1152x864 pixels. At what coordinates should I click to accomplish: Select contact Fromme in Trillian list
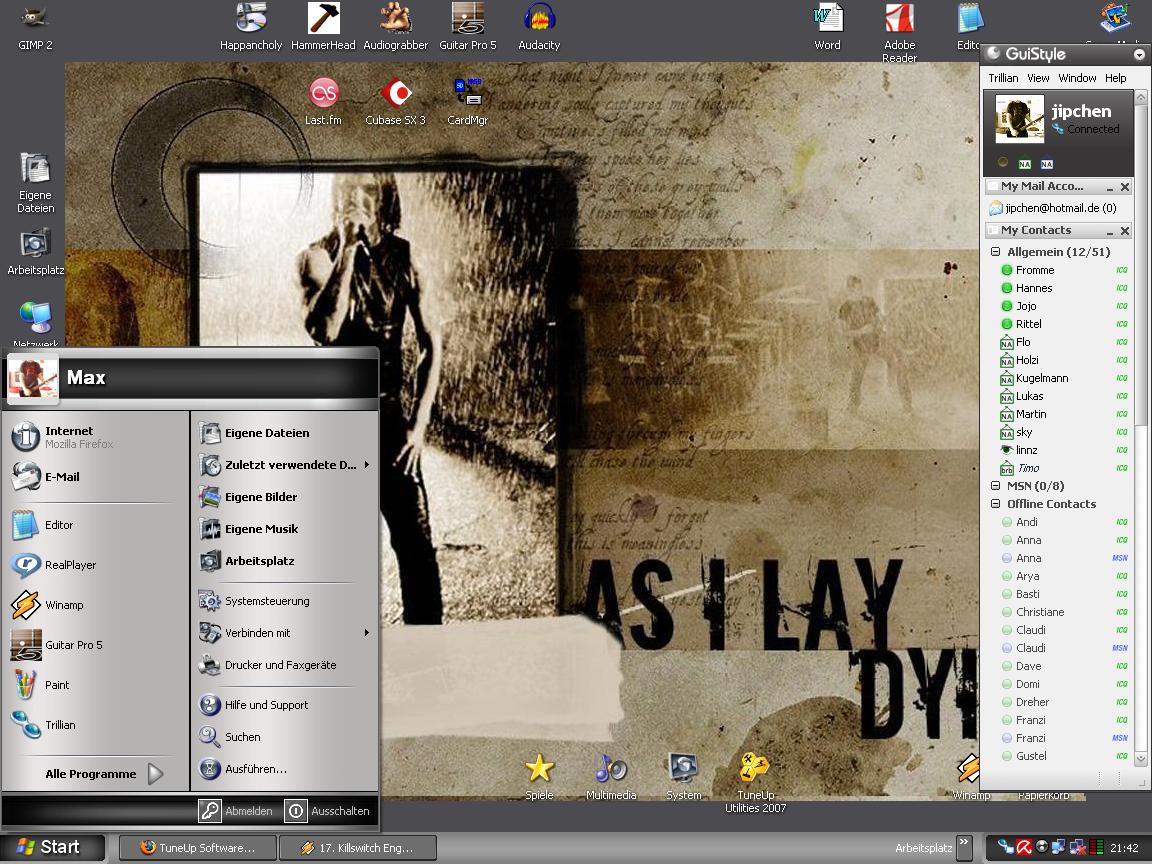pyautogui.click(x=1034, y=270)
